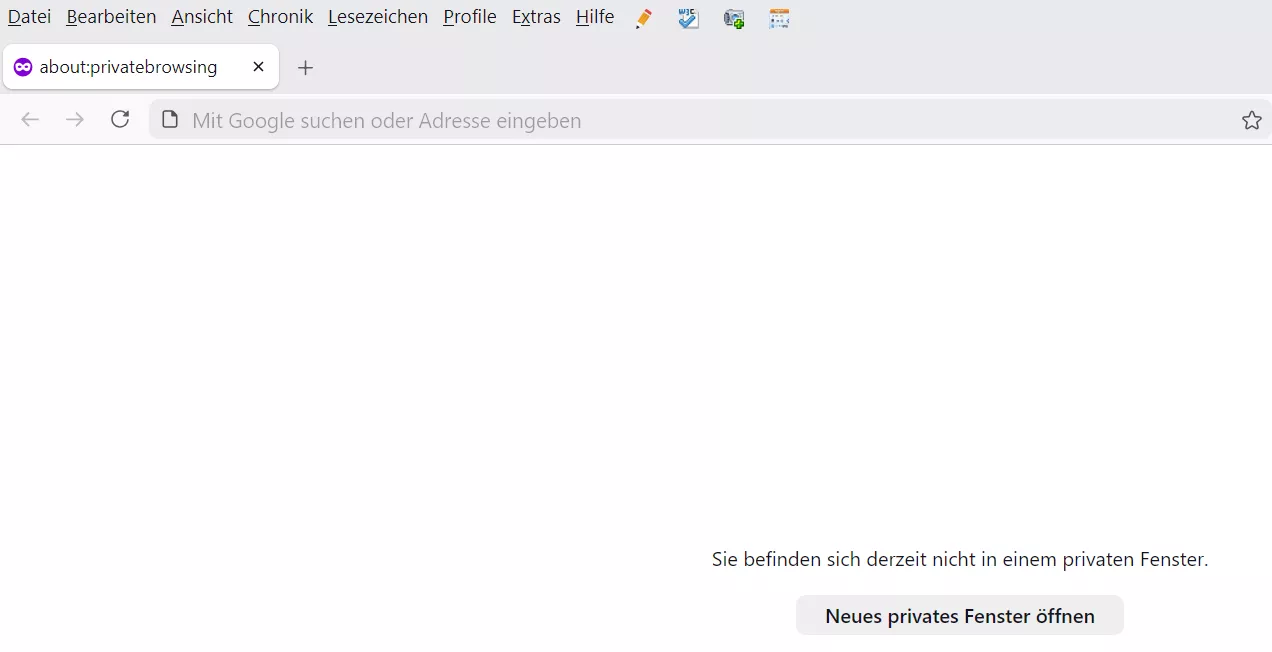Open the Lesezeichen menu
Screen dimensions: 1272x652
point(378,17)
